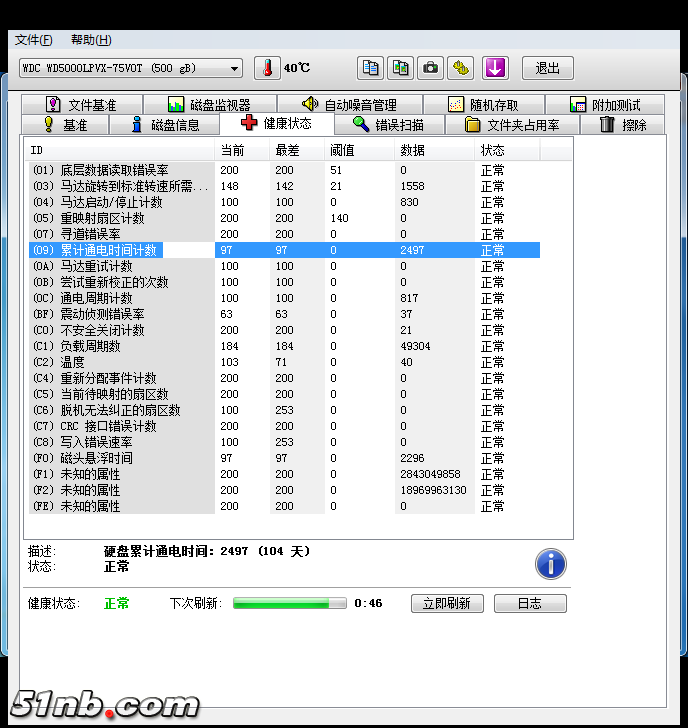Image resolution: width=688 pixels, height=728 pixels.
Task: Click data value 2843049858
Action: click(x=430, y=474)
